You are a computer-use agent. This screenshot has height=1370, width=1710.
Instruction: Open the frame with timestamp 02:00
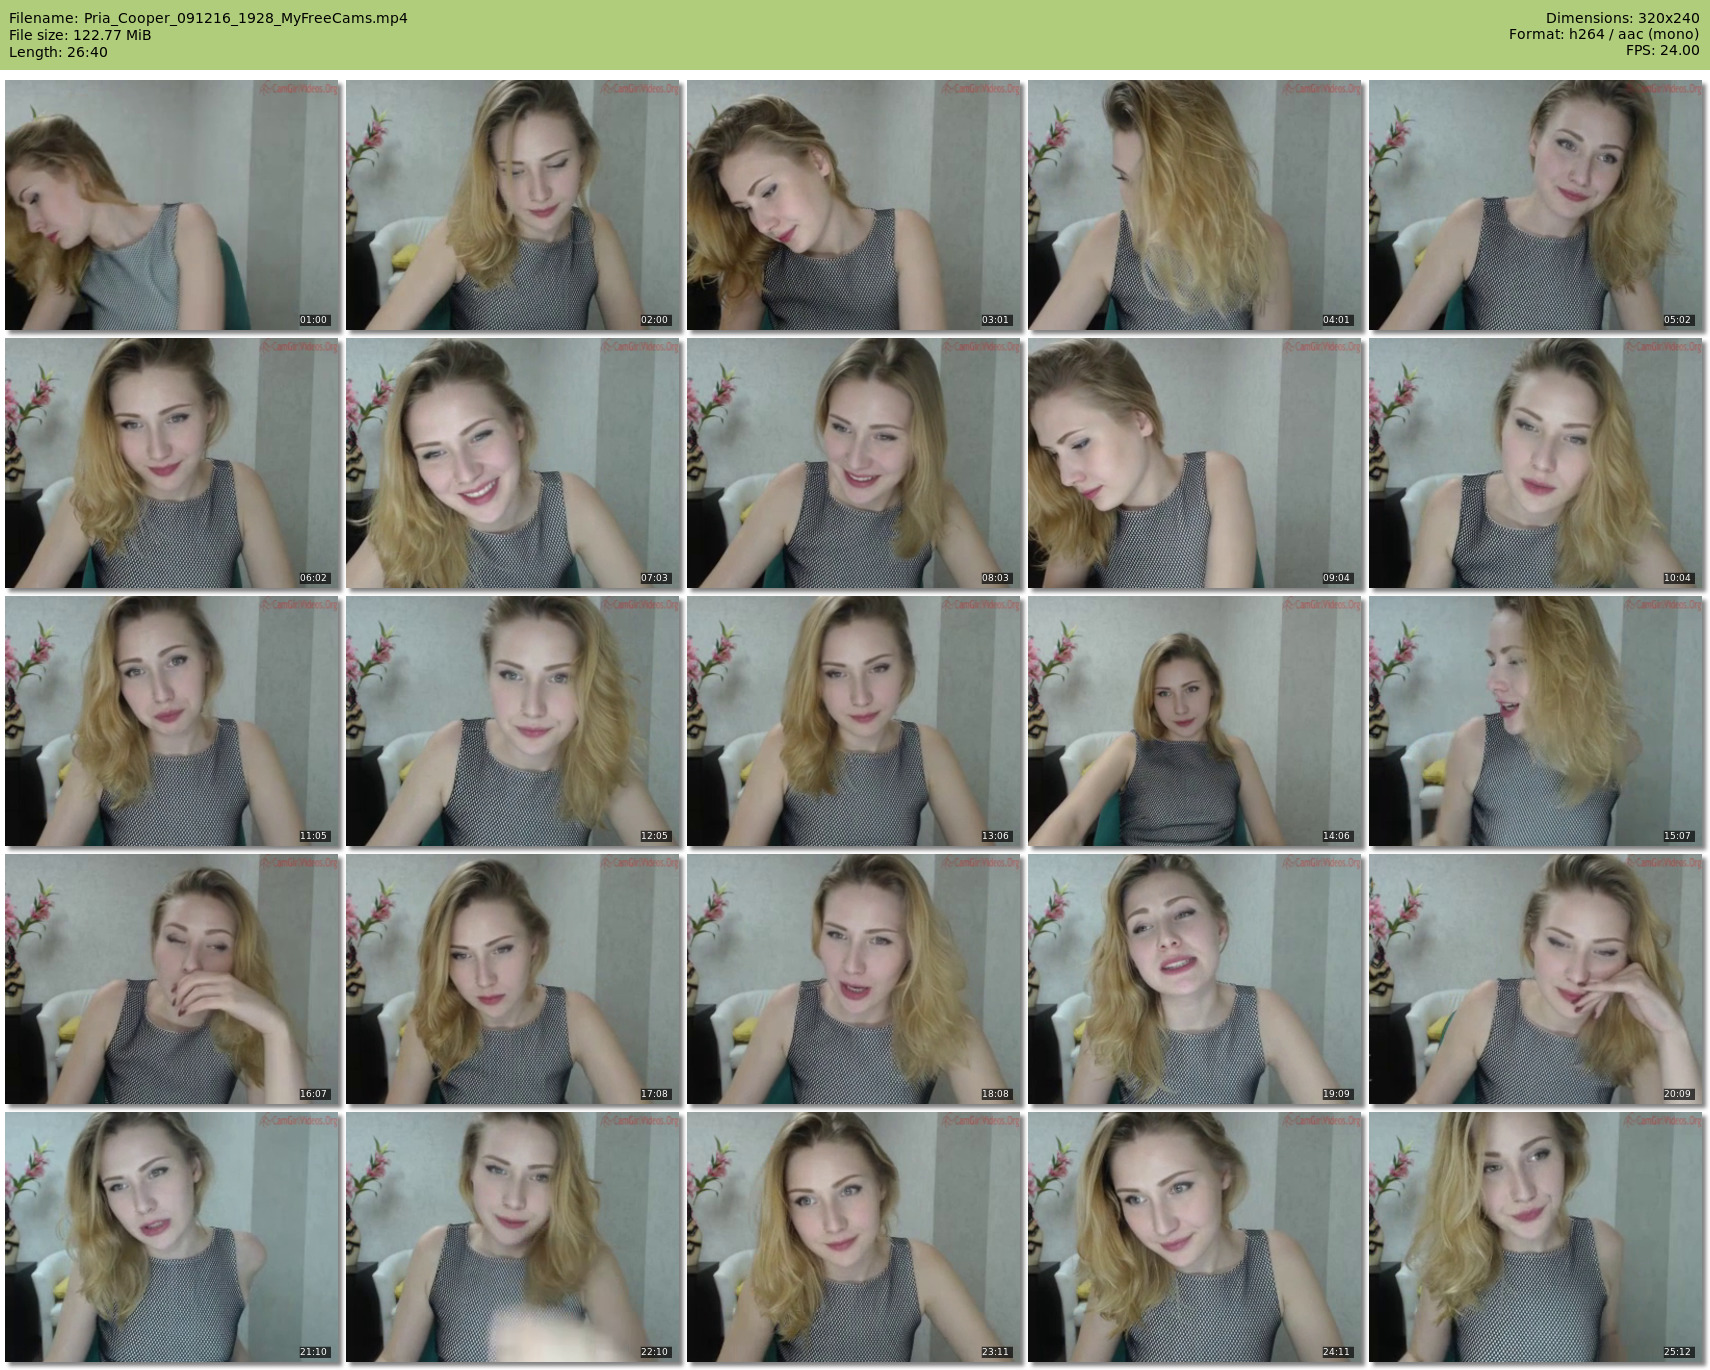pyautogui.click(x=514, y=205)
